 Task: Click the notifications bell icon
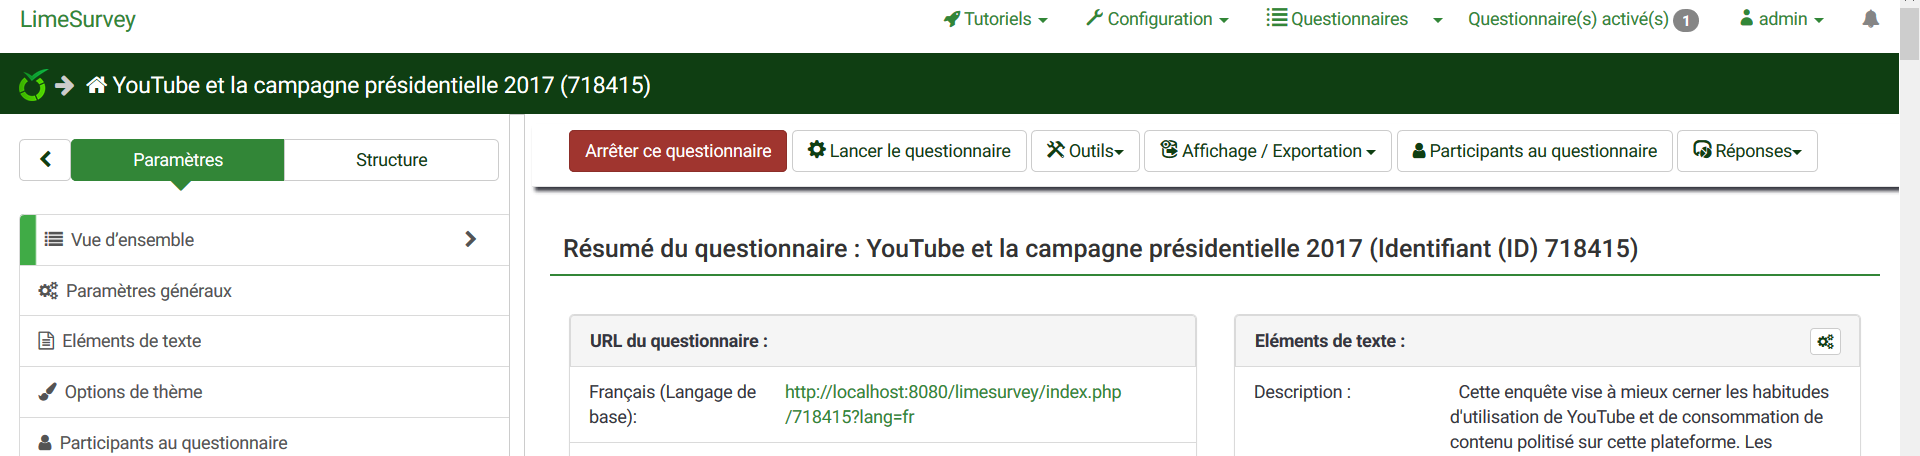1870,19
